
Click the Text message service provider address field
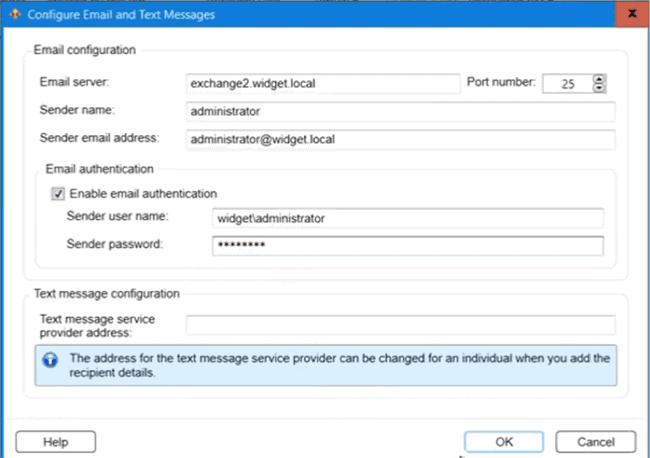[x=400, y=325]
